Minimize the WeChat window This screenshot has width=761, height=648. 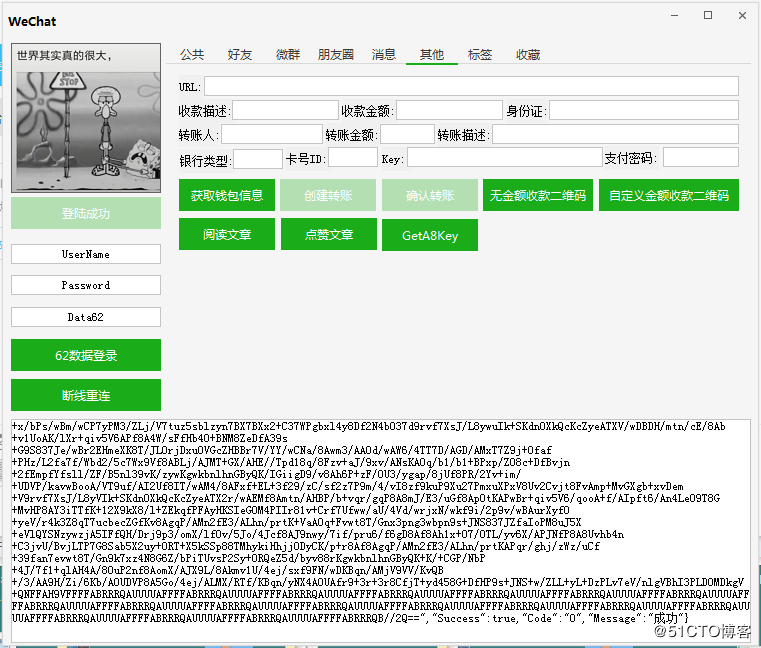[x=675, y=16]
